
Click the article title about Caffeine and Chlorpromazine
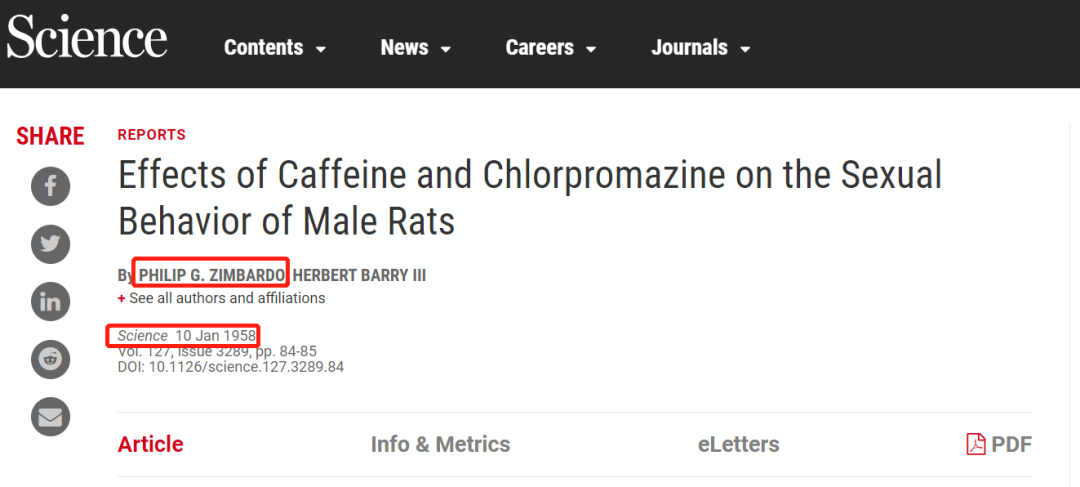point(530,197)
